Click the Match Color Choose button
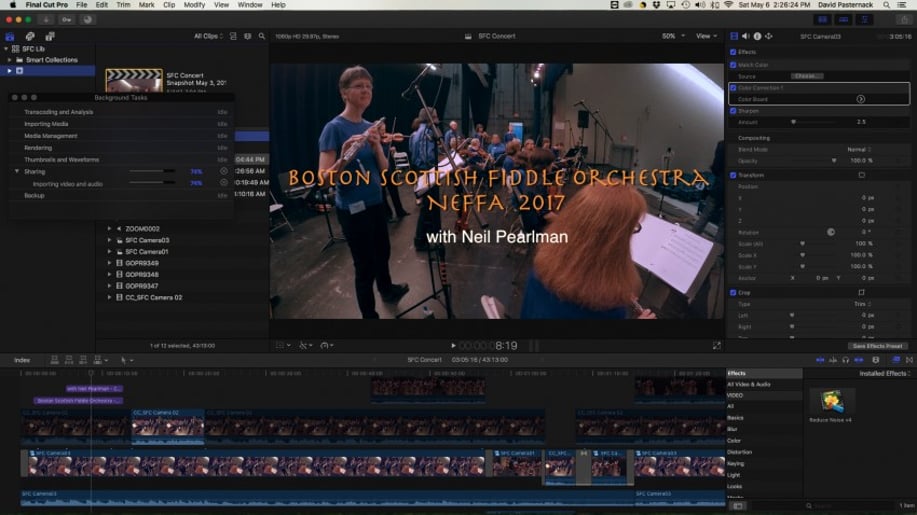Screen dimensions: 917x515 tap(807, 77)
